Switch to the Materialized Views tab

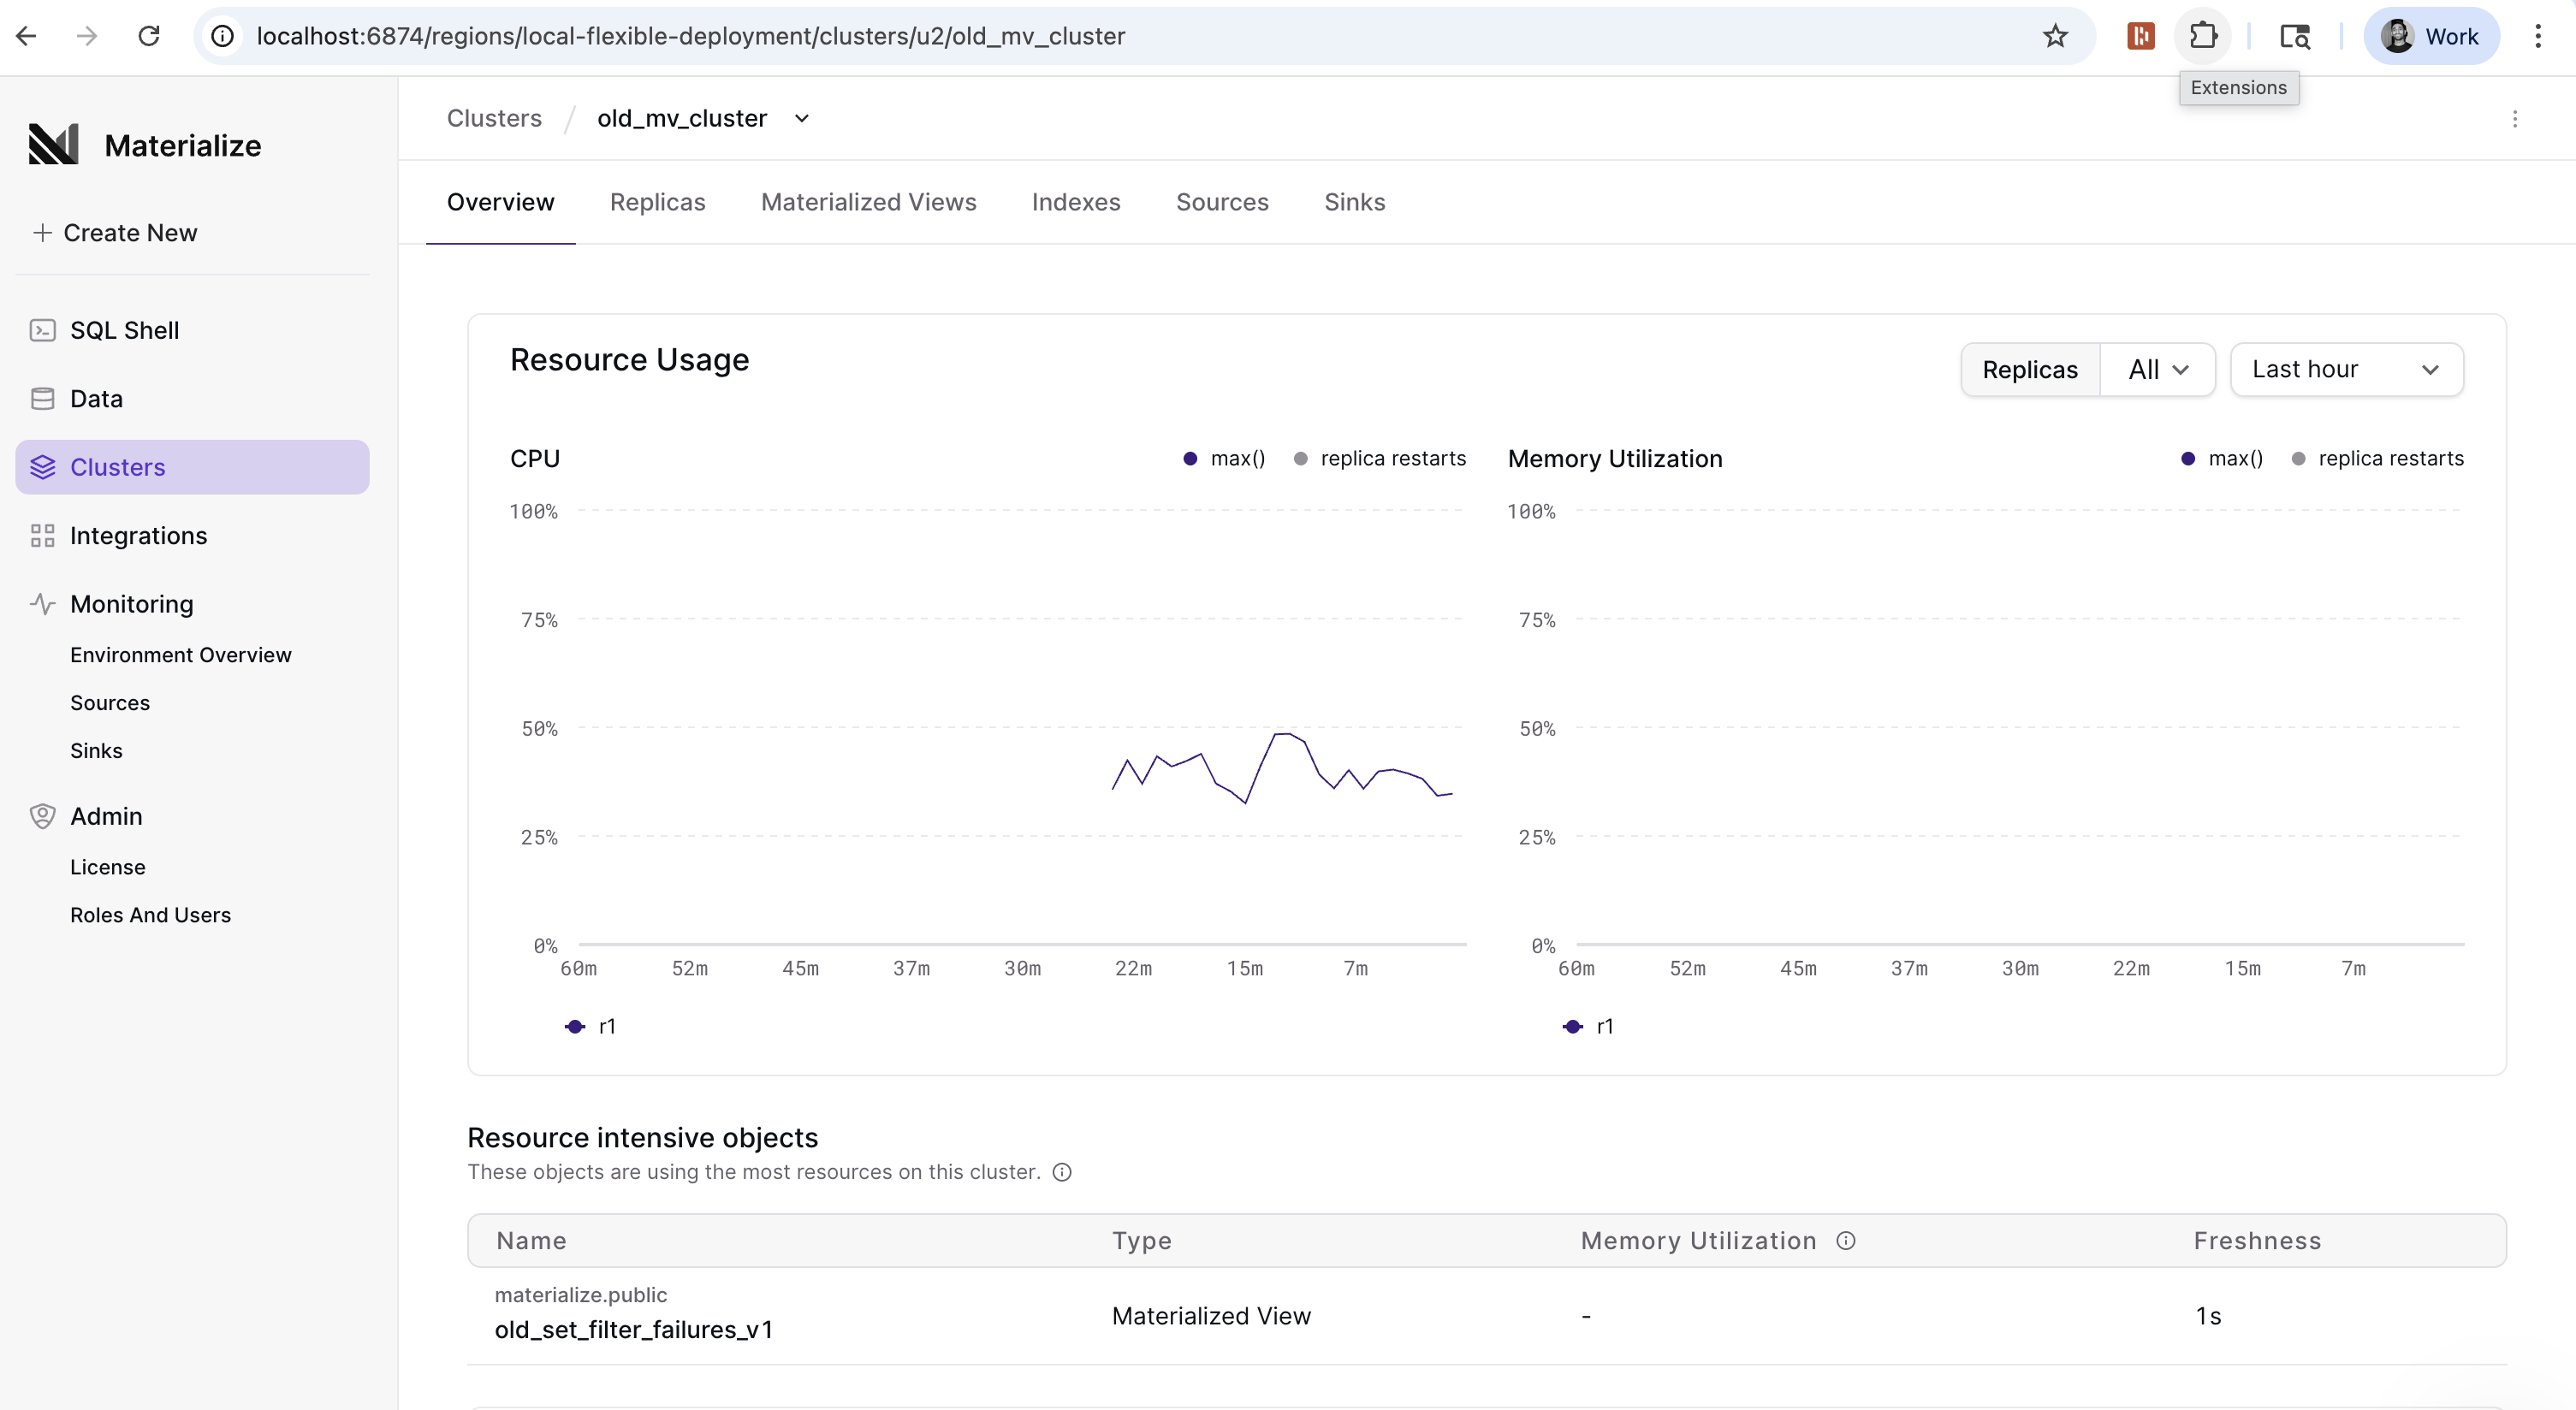pyautogui.click(x=868, y=202)
